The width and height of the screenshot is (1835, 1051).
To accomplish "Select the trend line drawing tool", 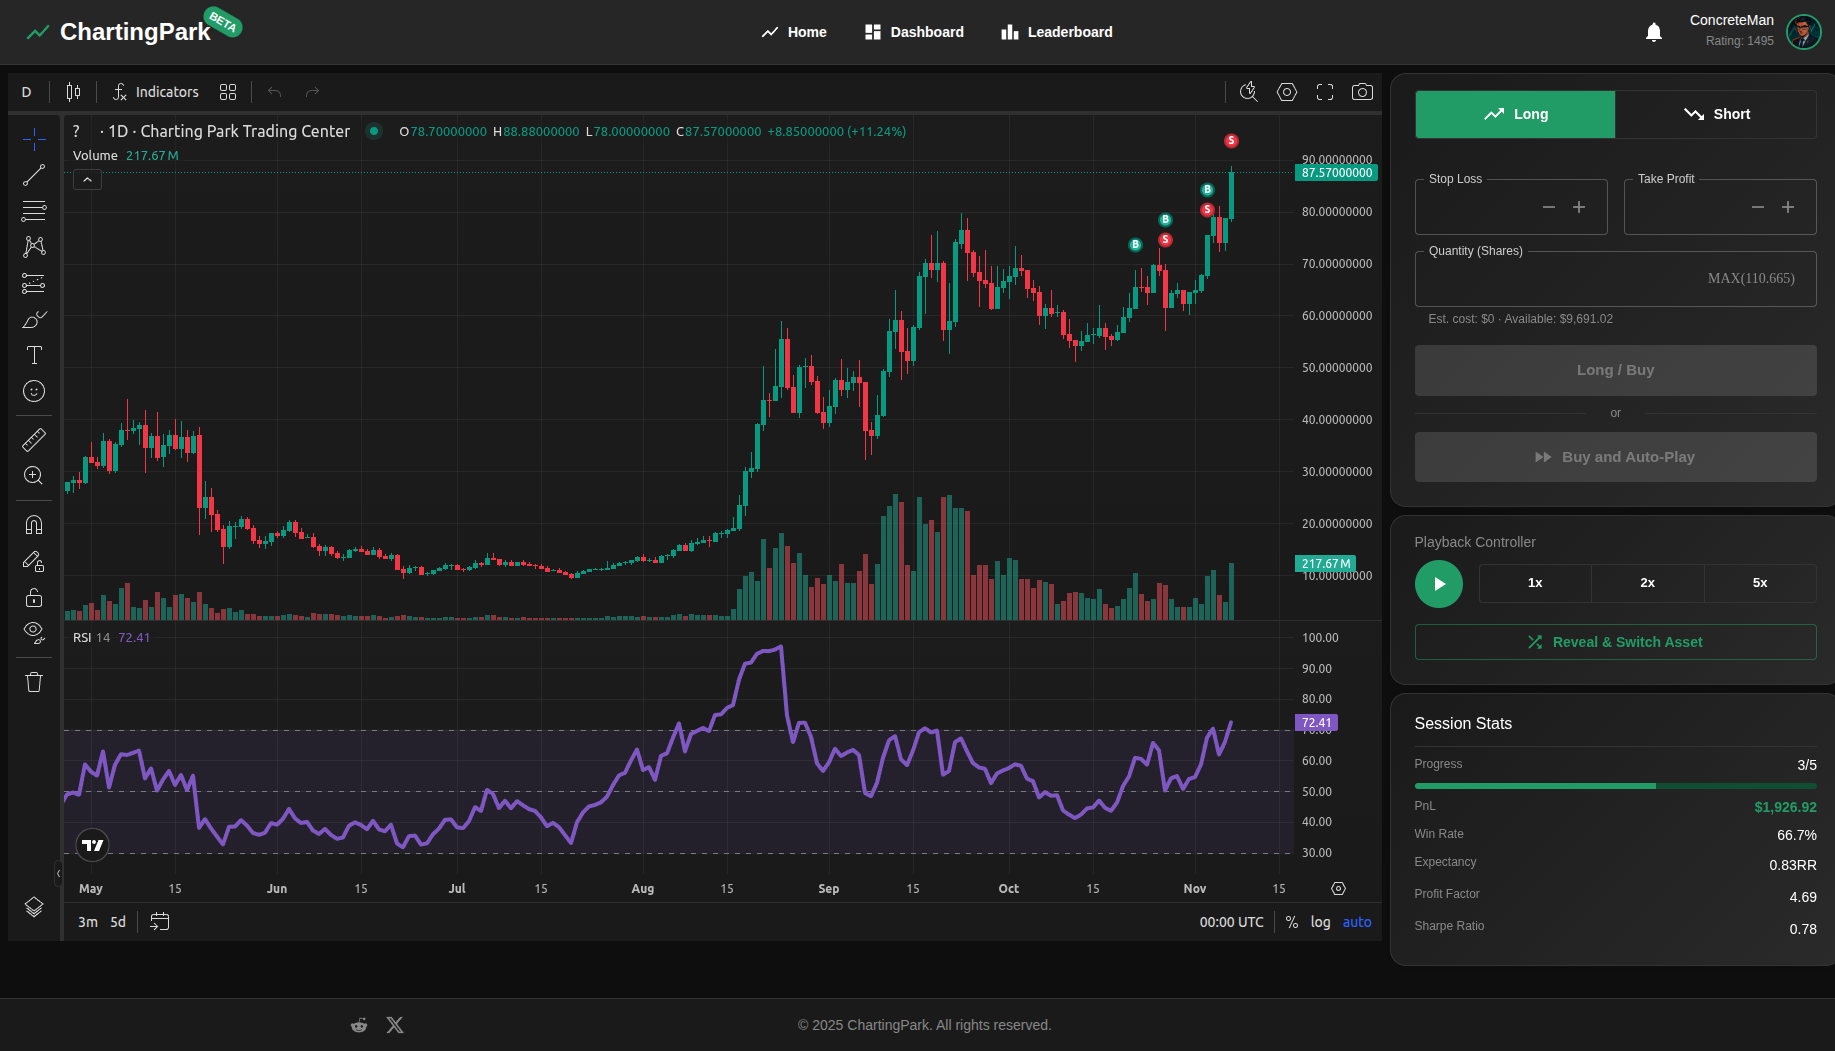I will [34, 175].
